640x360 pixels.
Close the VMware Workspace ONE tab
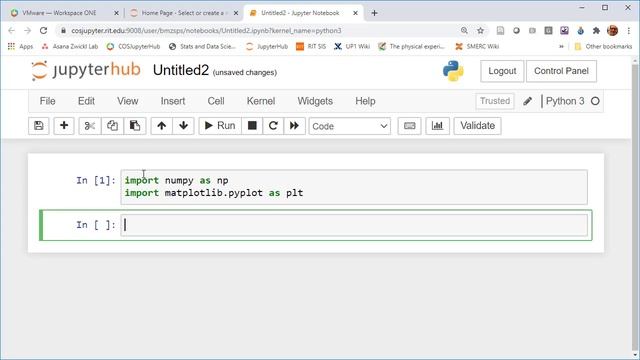pos(116,13)
